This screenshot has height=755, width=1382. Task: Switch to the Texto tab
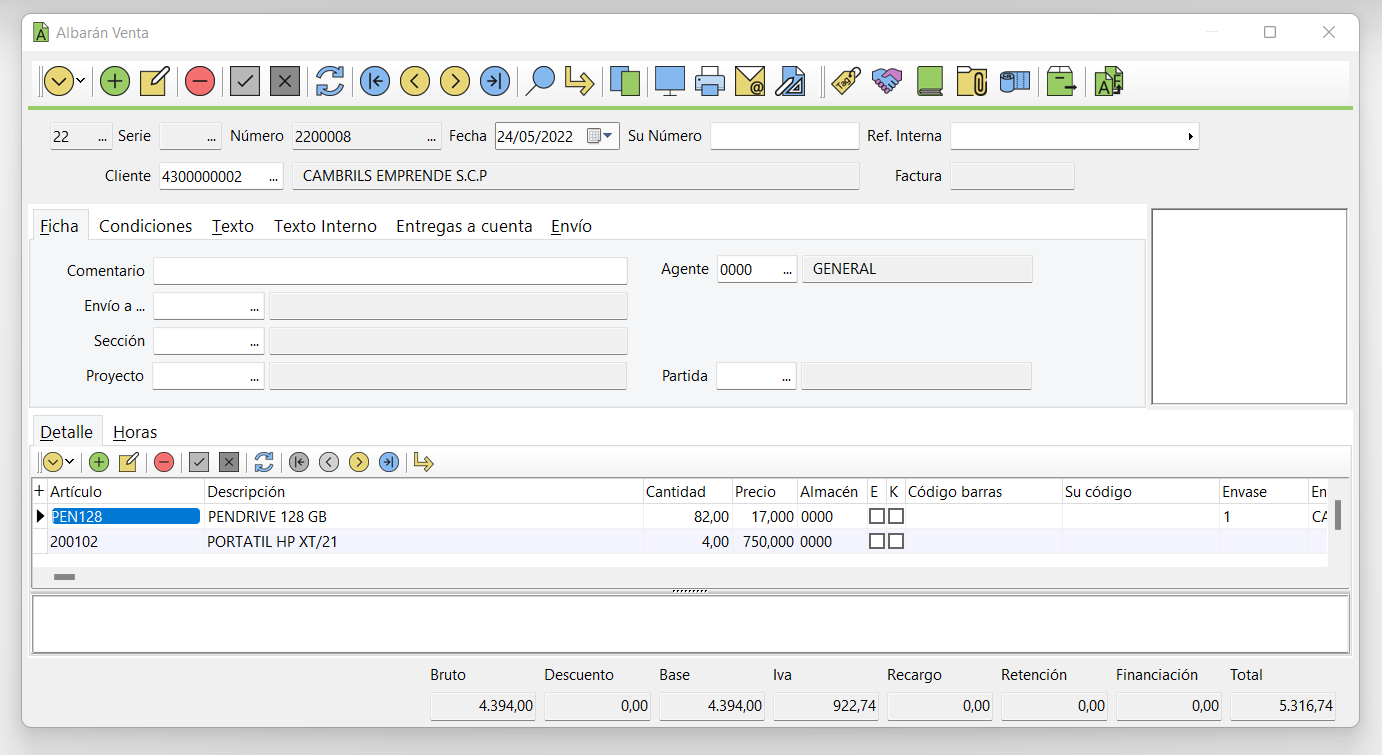click(233, 226)
